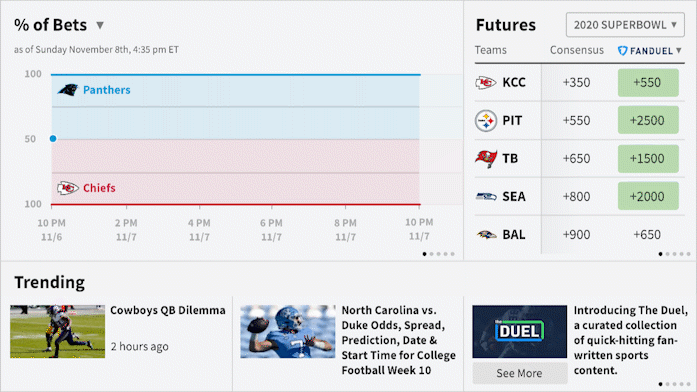The width and height of the screenshot is (697, 392).
Task: Select KCC +550 FanDuel odds
Action: coord(648,83)
